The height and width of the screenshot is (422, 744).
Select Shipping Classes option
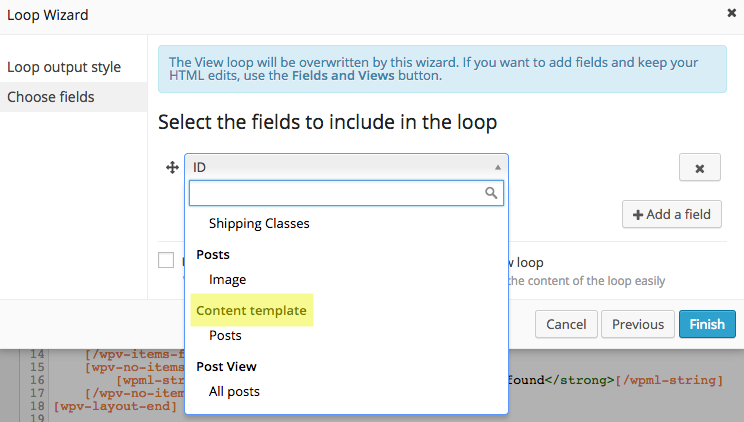tap(259, 224)
